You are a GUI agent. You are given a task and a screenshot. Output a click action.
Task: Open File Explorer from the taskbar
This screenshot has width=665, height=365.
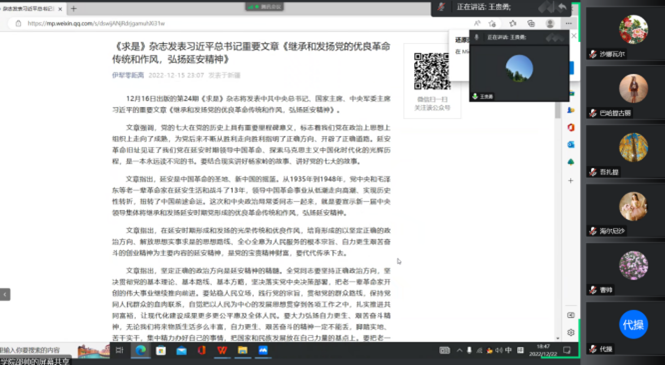243,350
